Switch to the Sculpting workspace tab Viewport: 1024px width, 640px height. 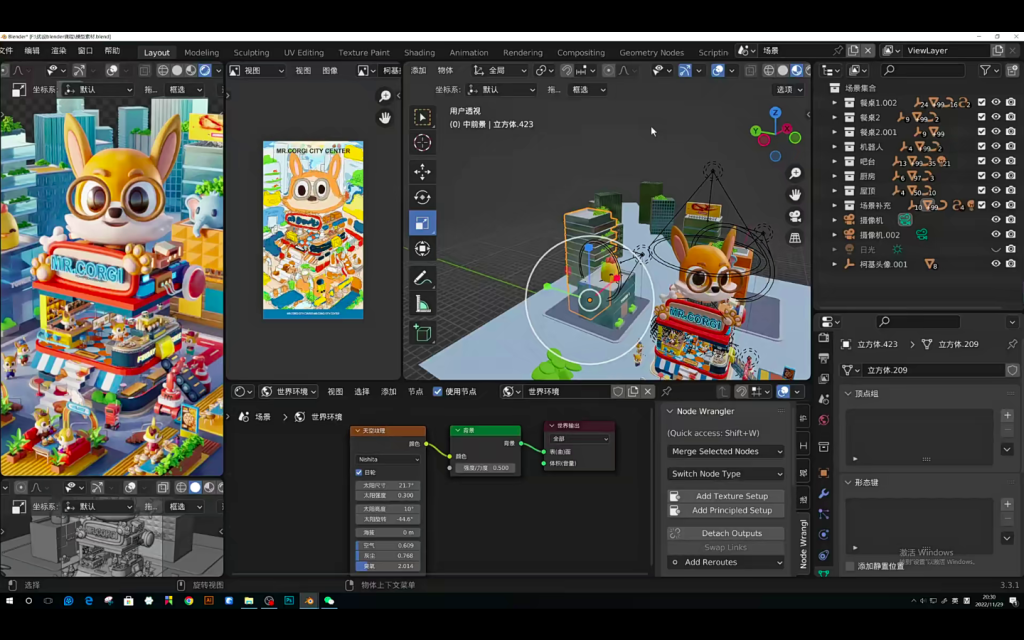coord(251,52)
